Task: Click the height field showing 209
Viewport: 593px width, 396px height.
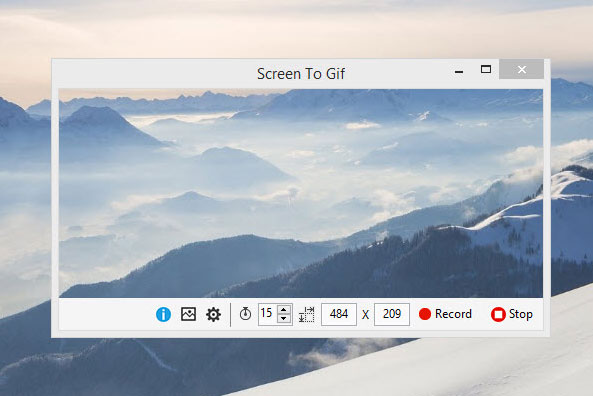Action: tap(392, 314)
